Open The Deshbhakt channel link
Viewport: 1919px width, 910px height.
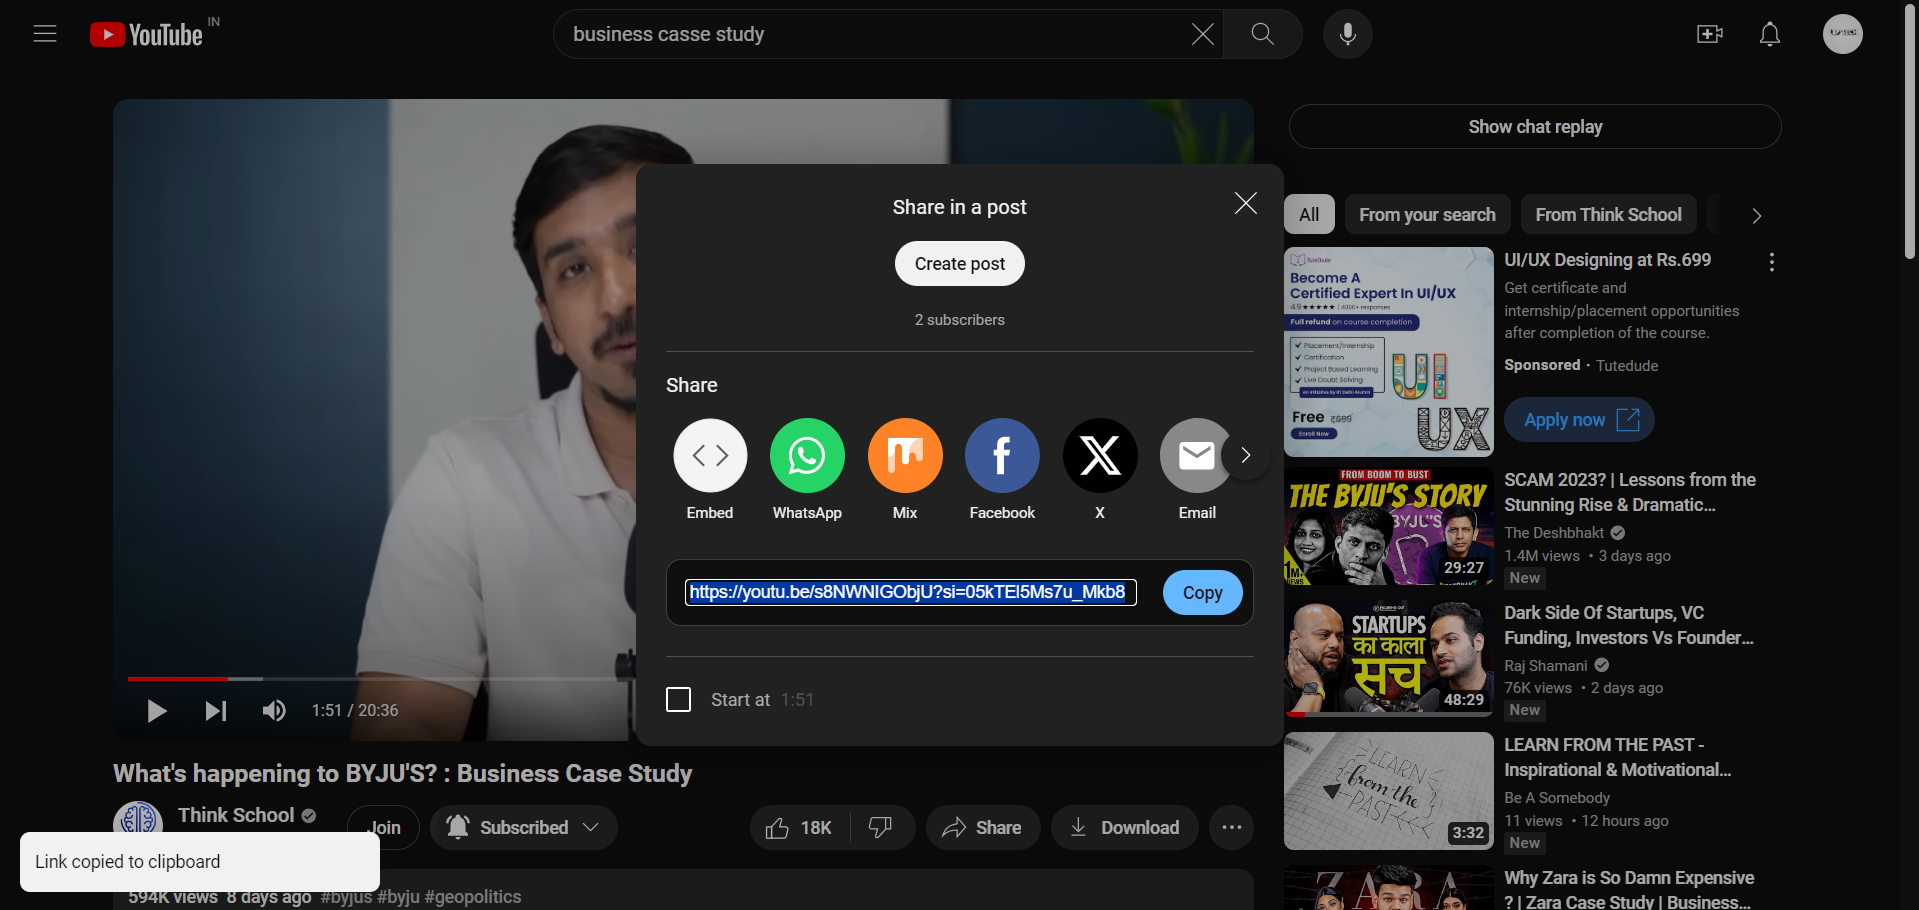click(x=1554, y=533)
